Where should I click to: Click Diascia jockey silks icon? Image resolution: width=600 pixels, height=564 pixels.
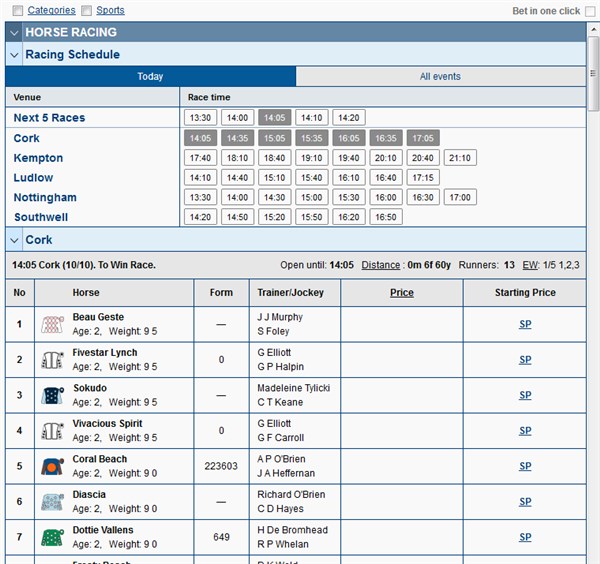52,502
